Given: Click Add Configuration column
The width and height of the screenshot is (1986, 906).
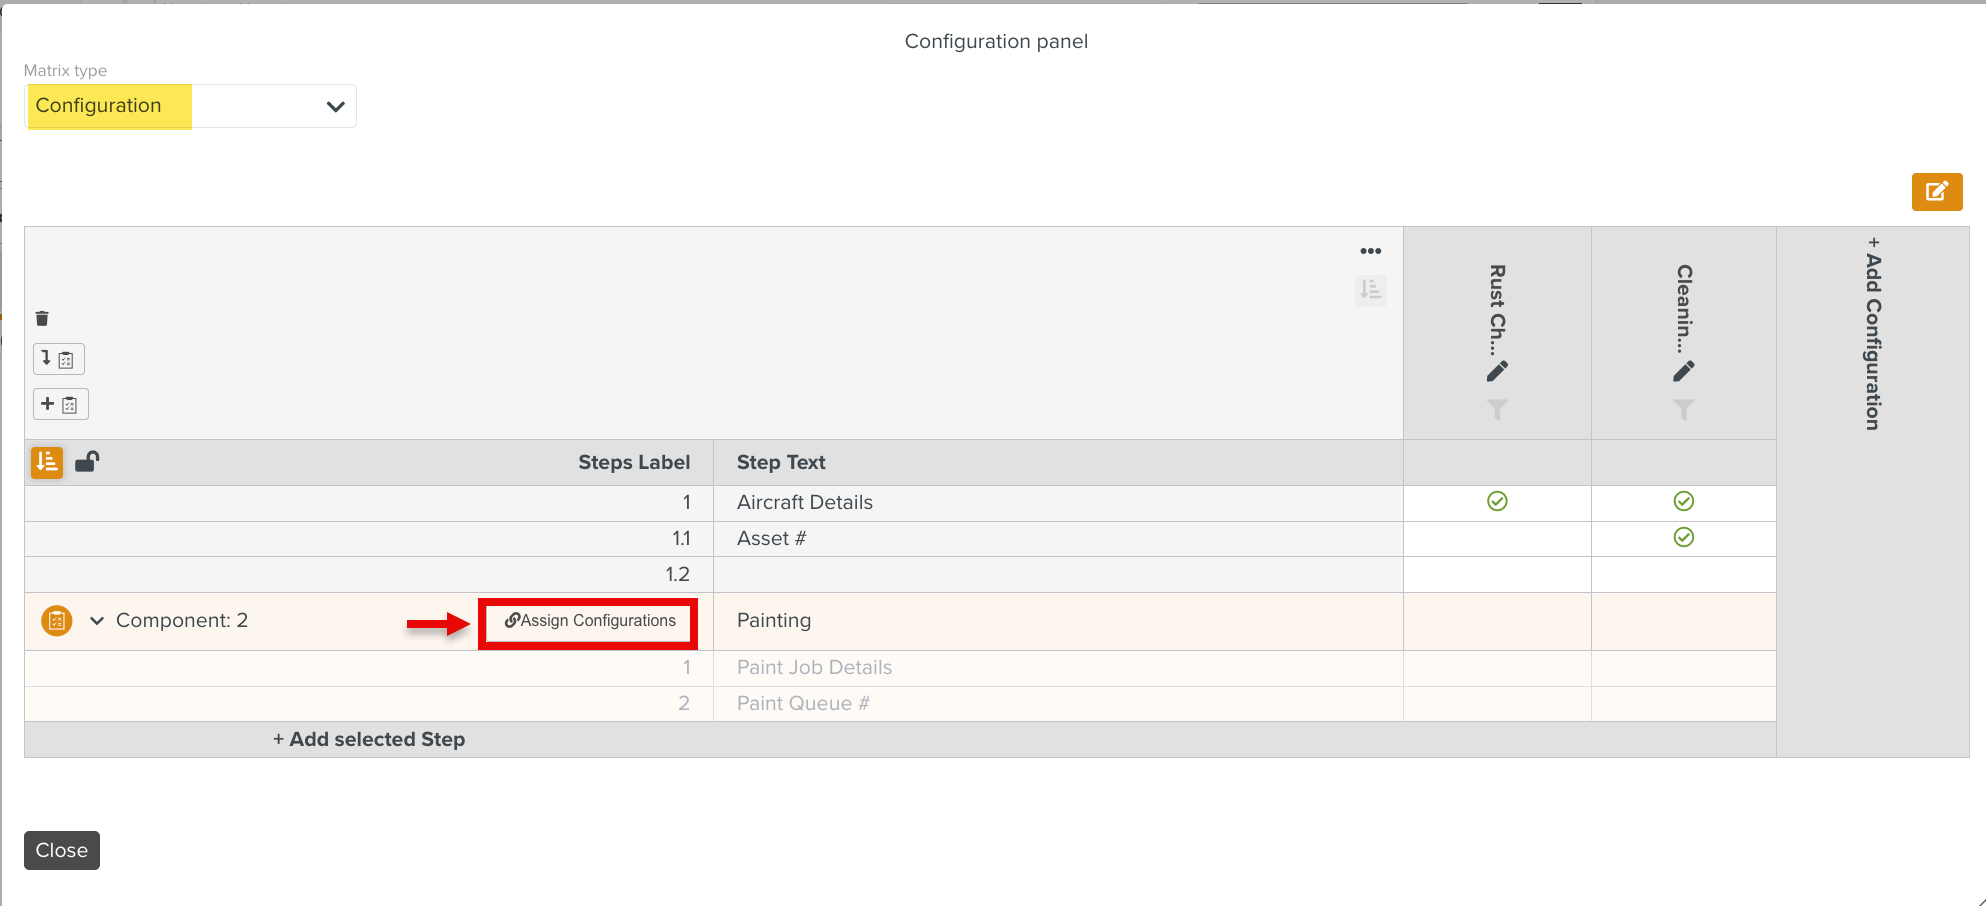Looking at the screenshot, I should [x=1873, y=334].
